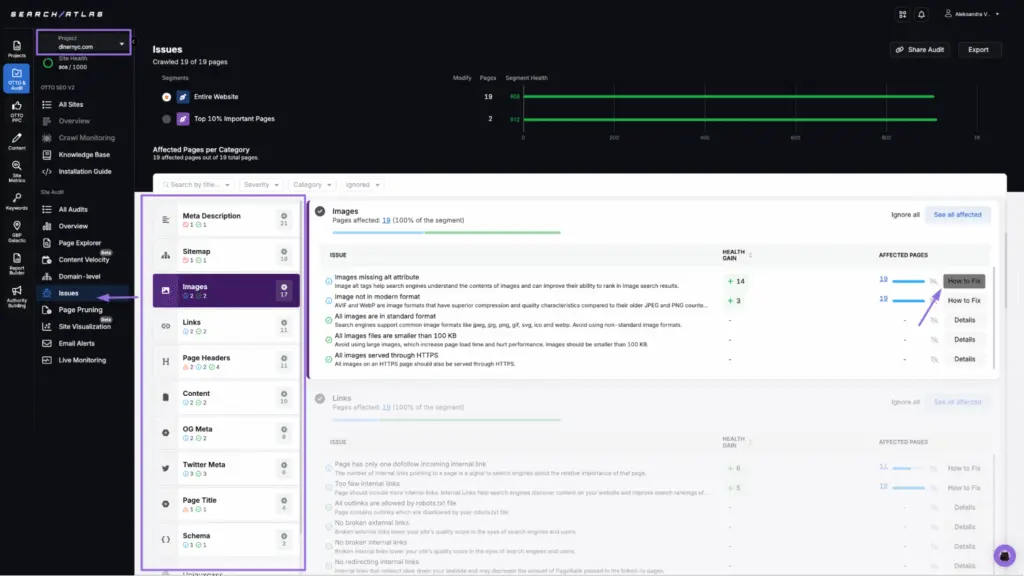The height and width of the screenshot is (576, 1024).
Task: Expand the Severity filter dropdown
Action: tap(261, 185)
